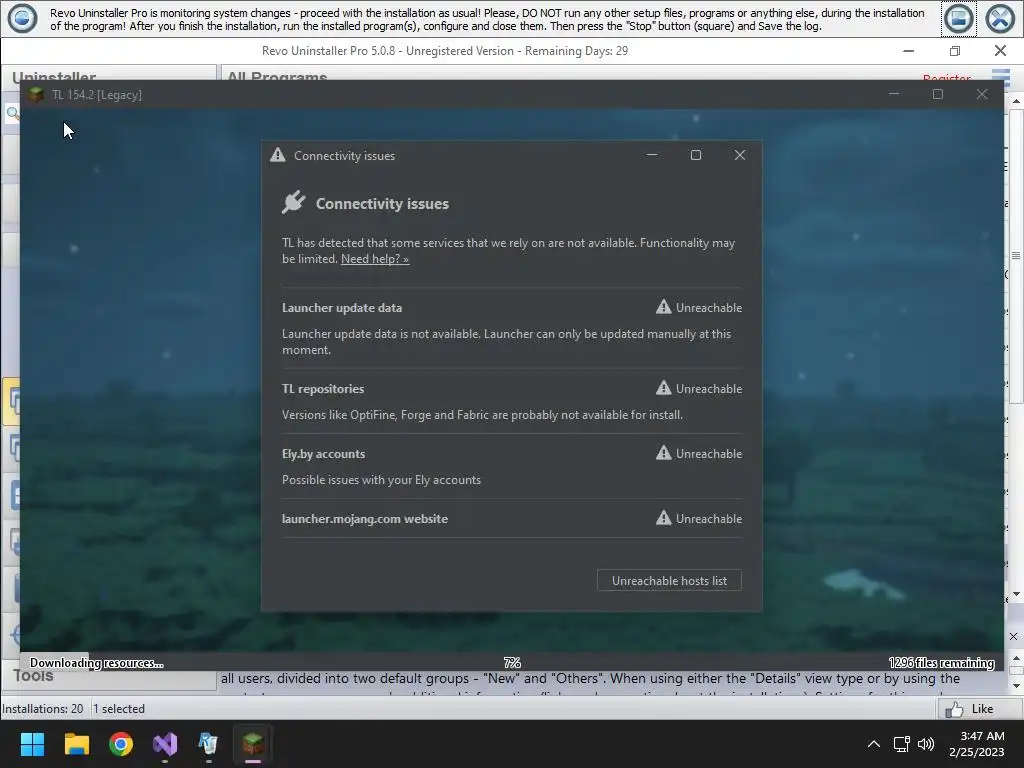This screenshot has width=1024, height=768.
Task: Select the Ely.by accounts heading
Action: point(323,454)
